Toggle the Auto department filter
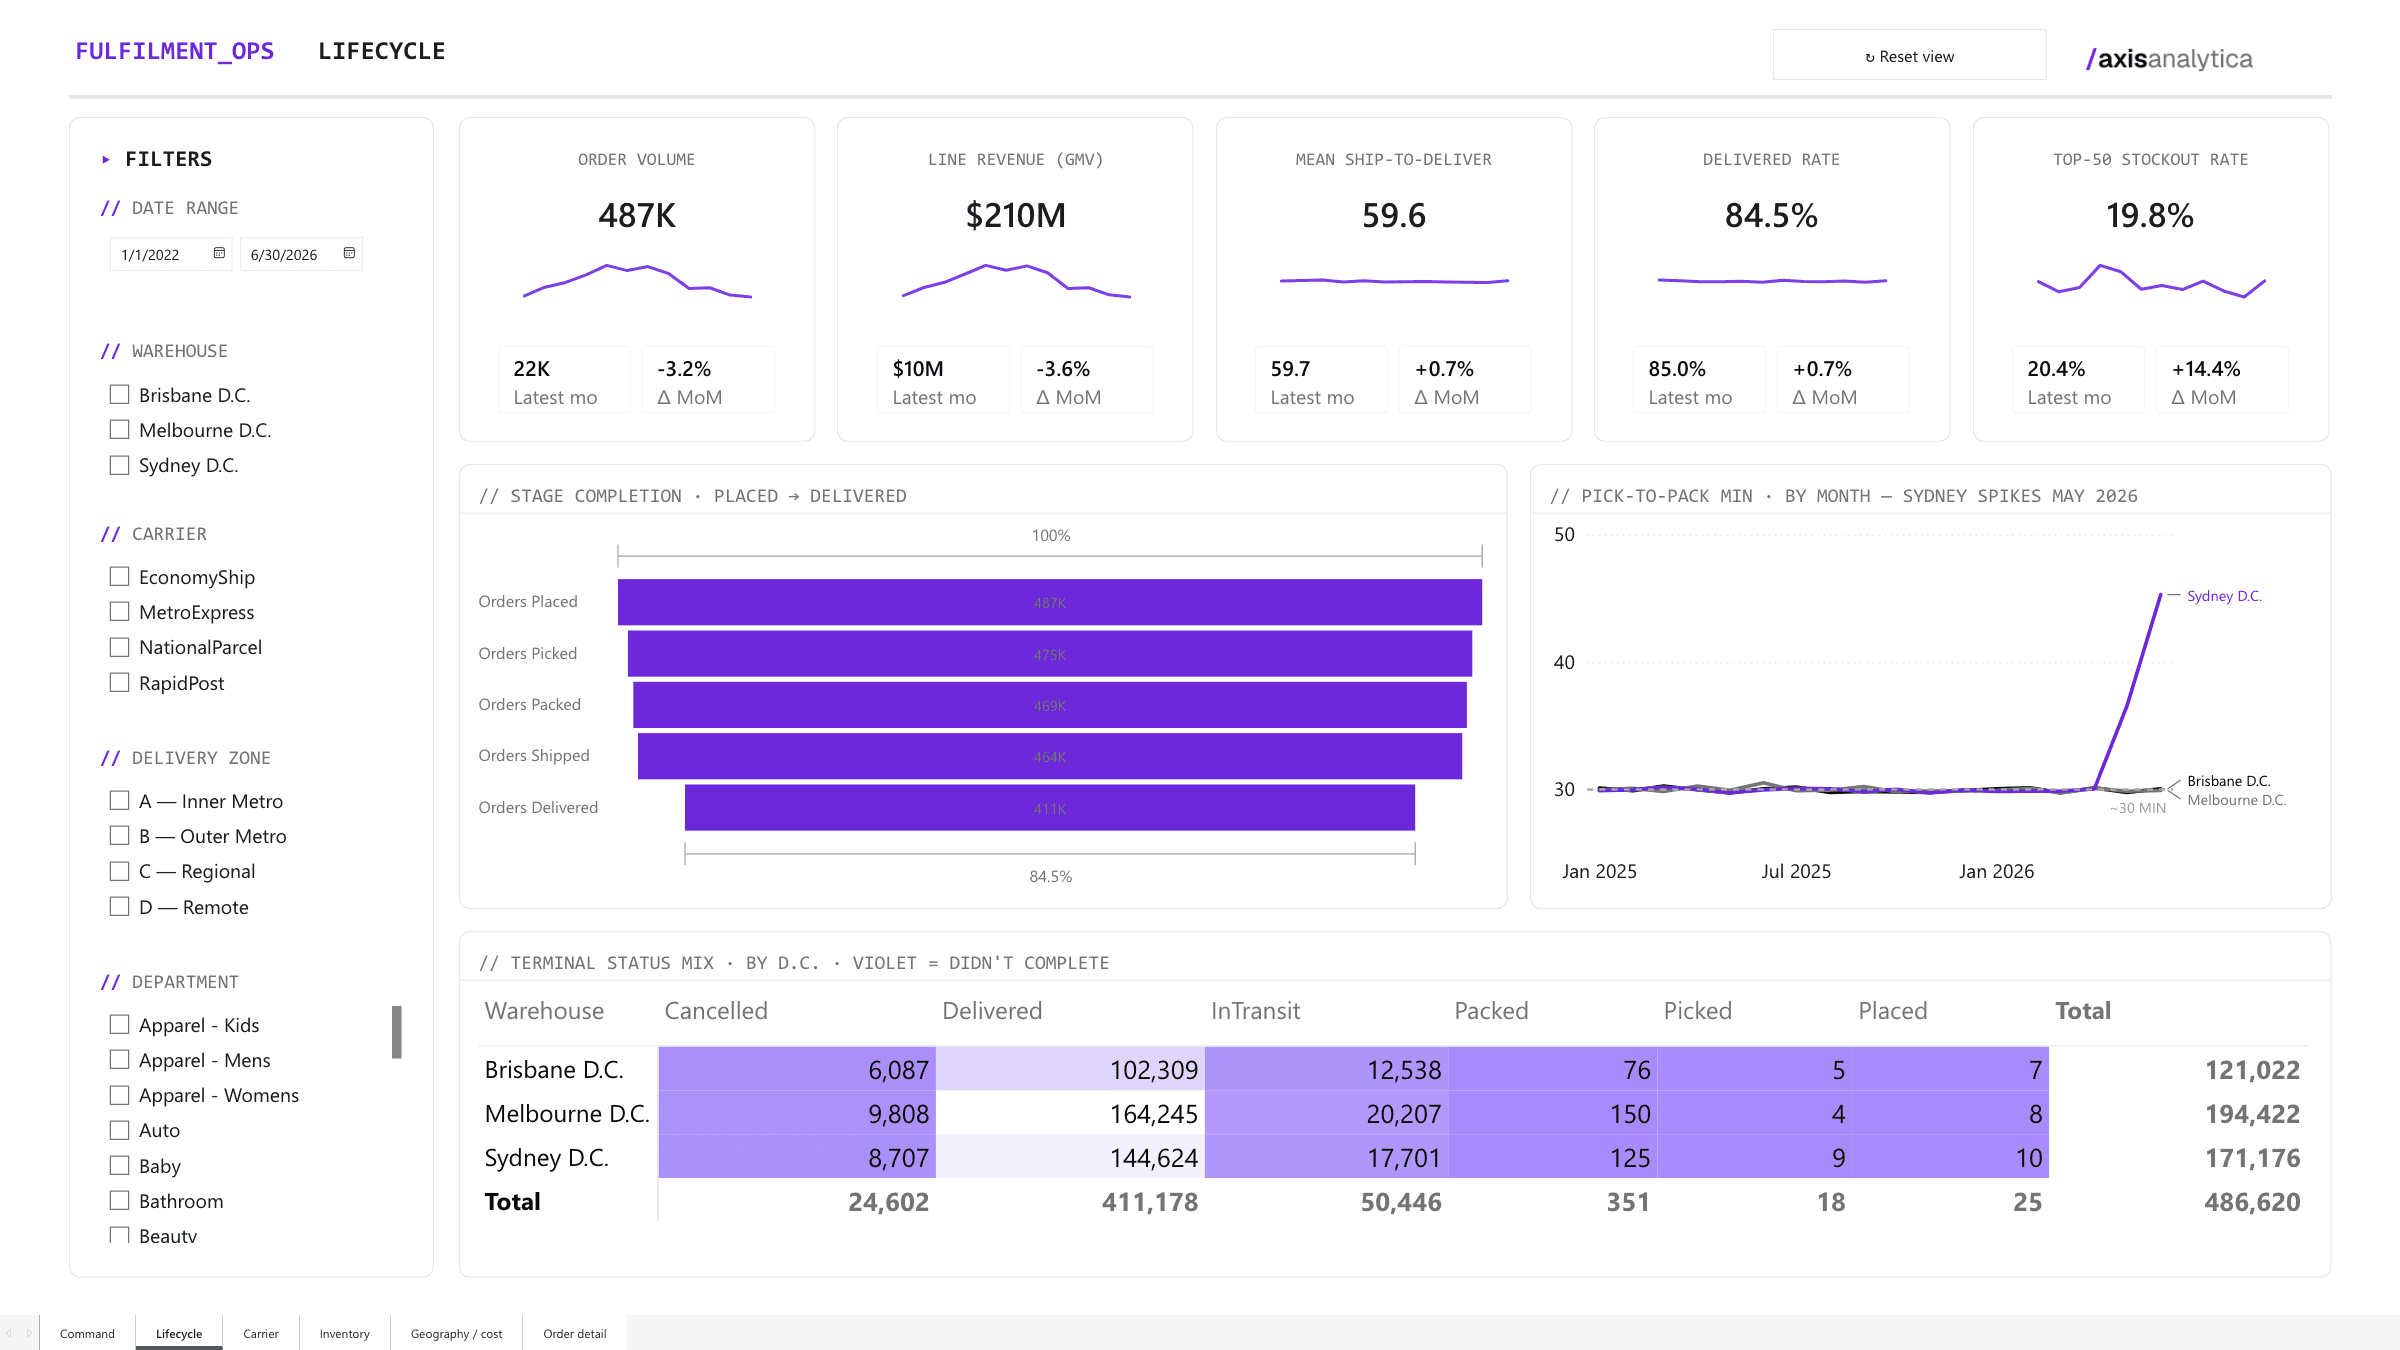 pos(120,1130)
